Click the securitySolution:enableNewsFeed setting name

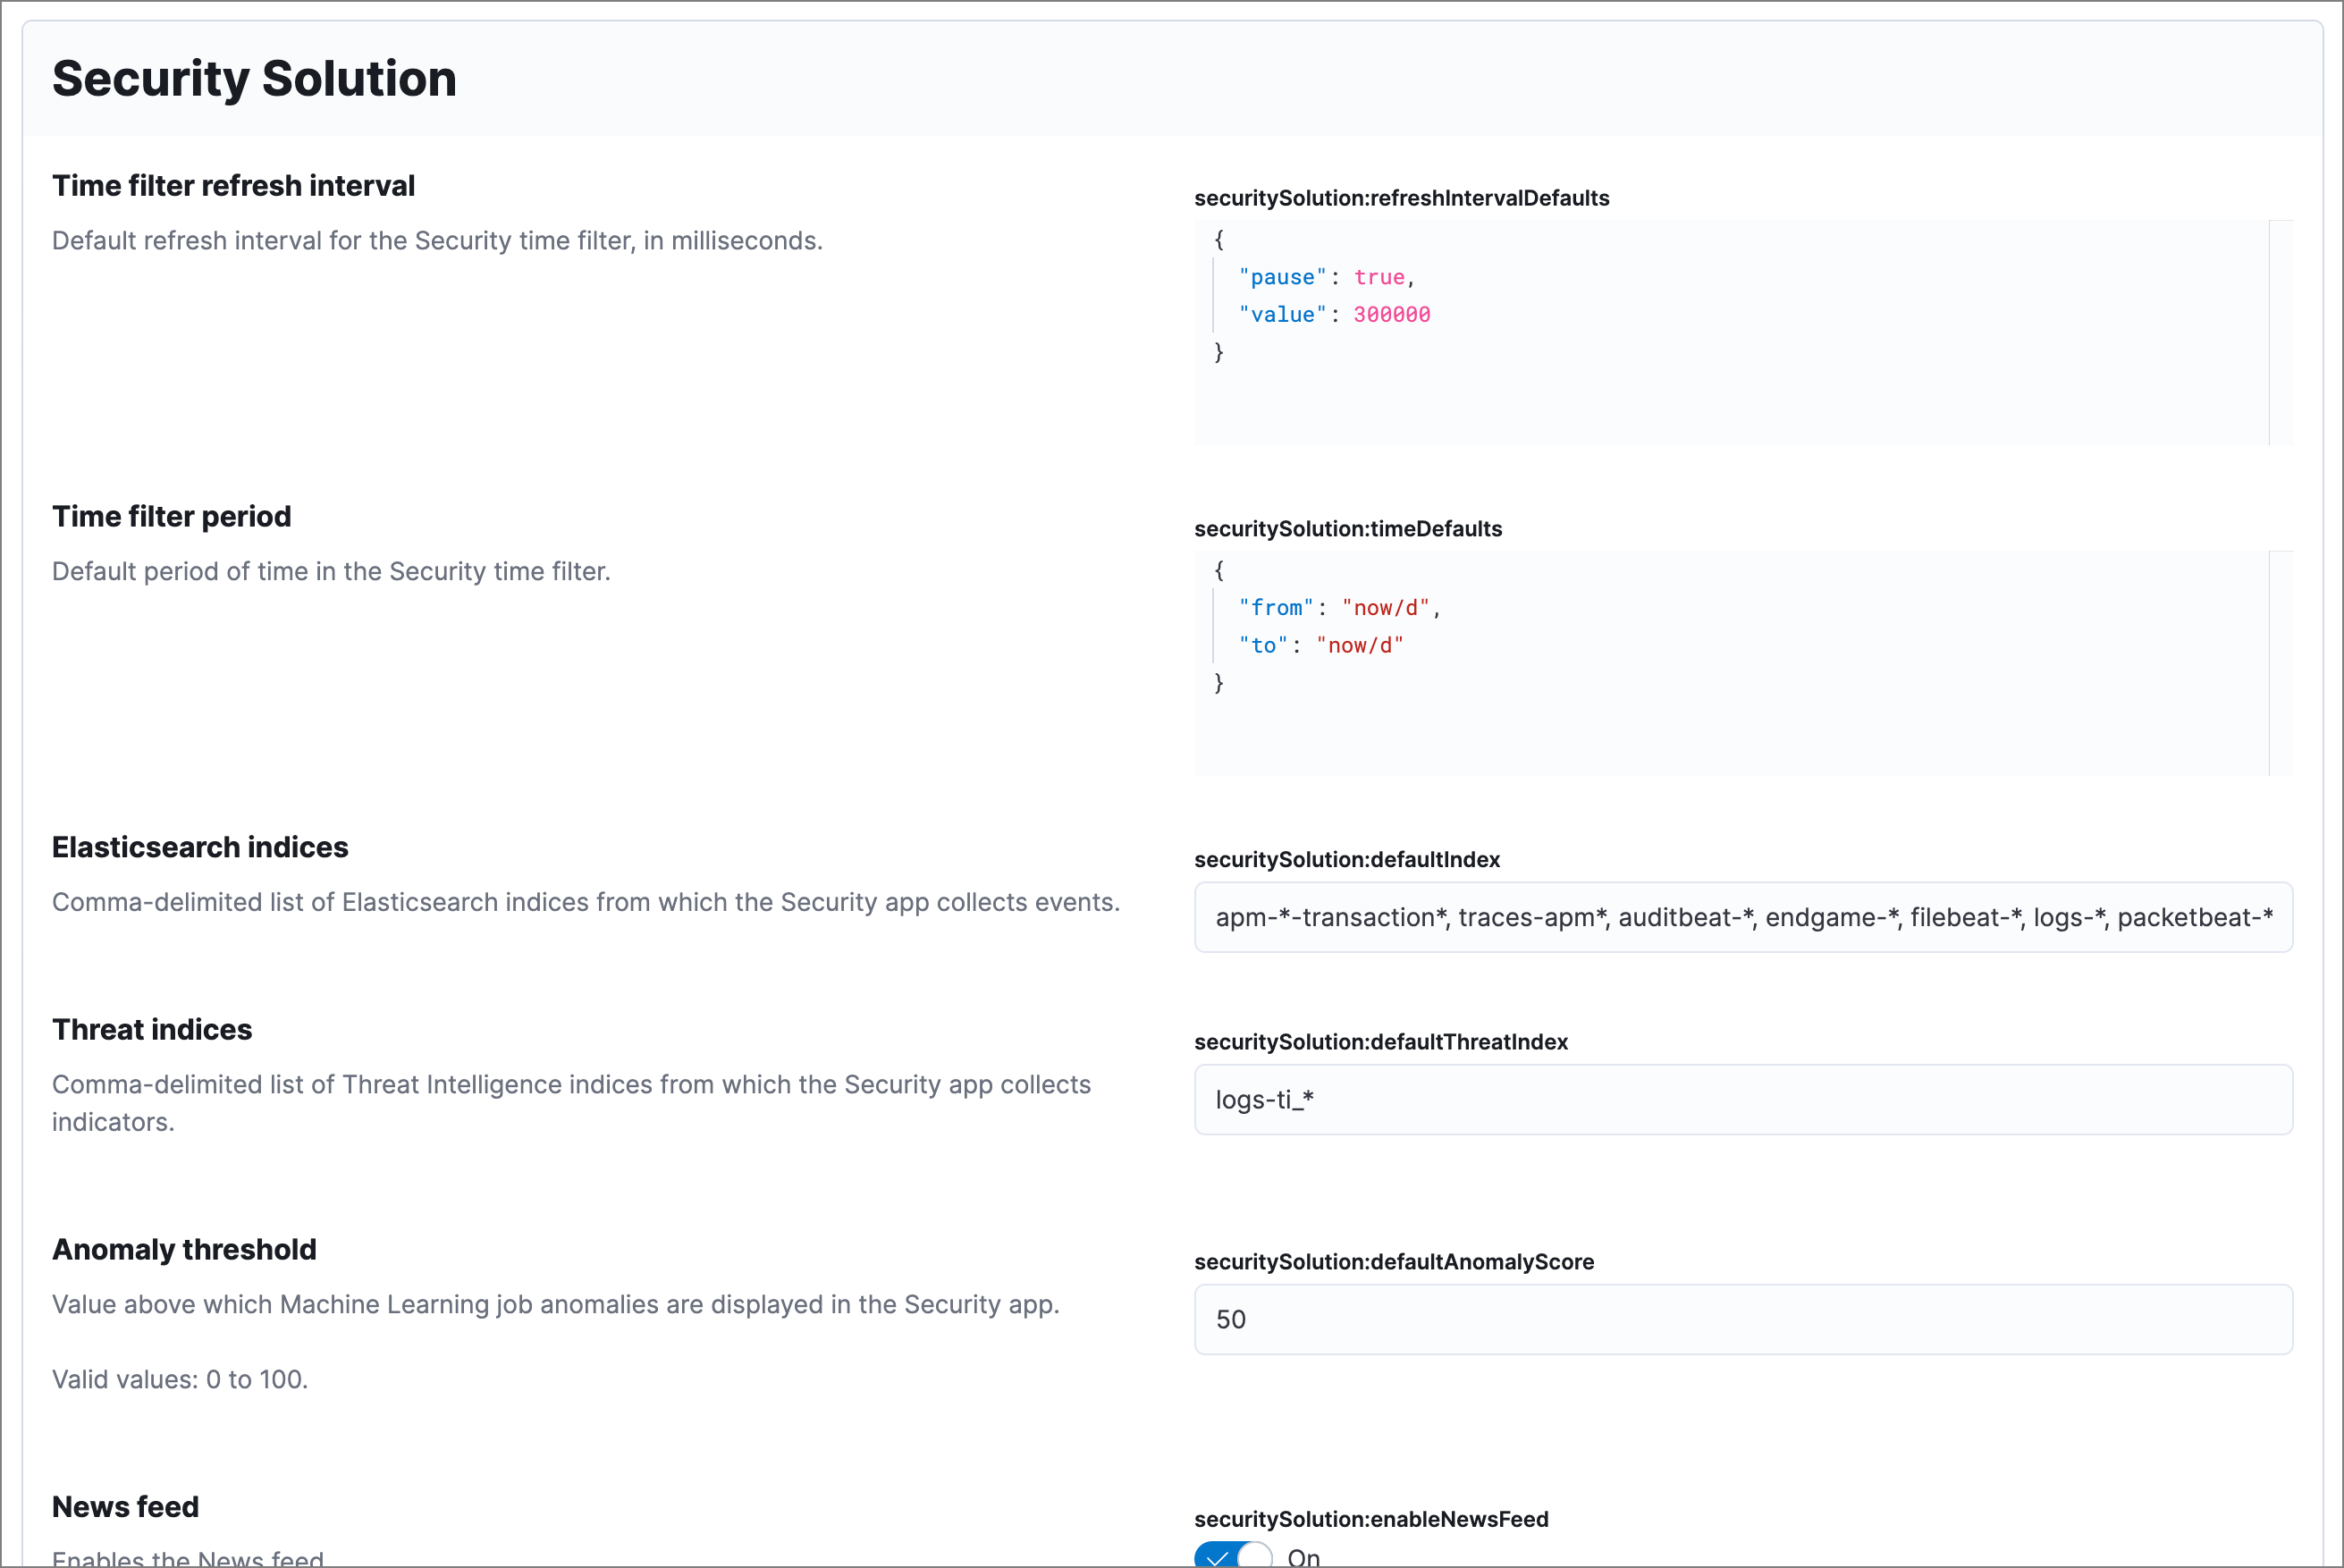1371,1518
